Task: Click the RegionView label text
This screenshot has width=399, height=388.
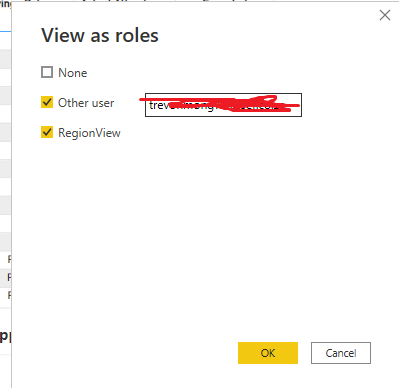Action: click(89, 133)
